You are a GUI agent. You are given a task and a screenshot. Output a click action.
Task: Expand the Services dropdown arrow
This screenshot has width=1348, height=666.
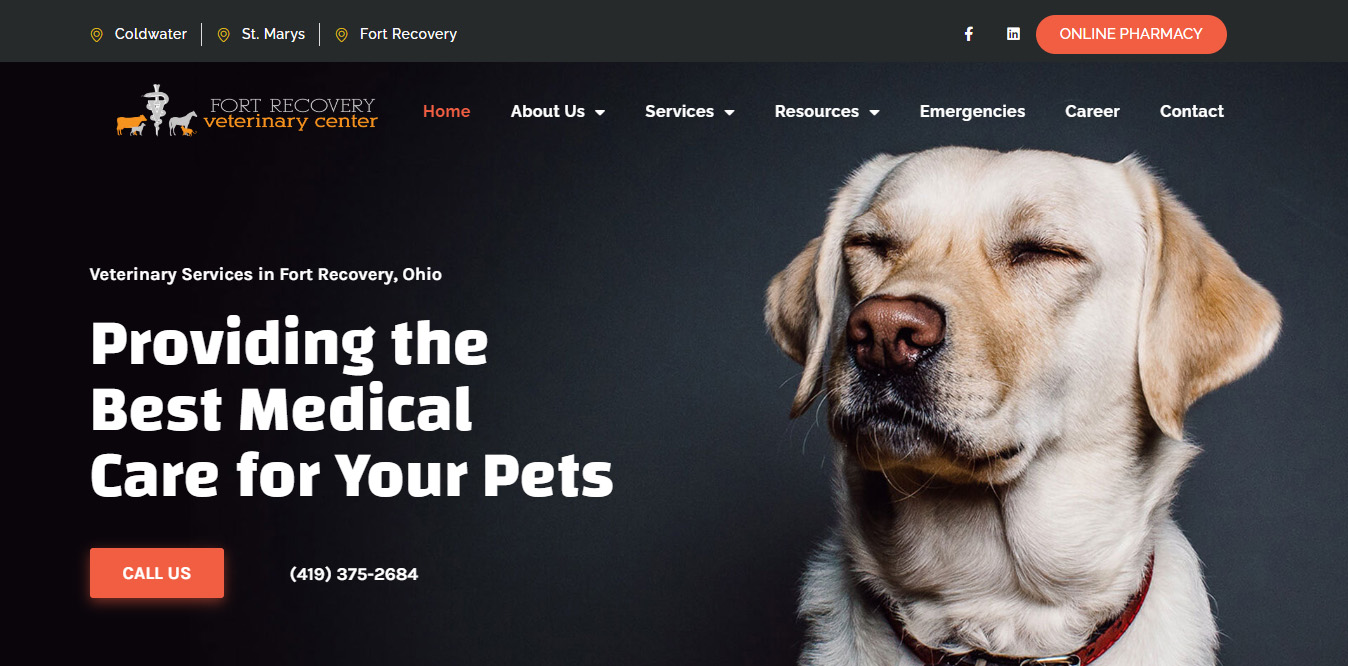[x=730, y=112]
